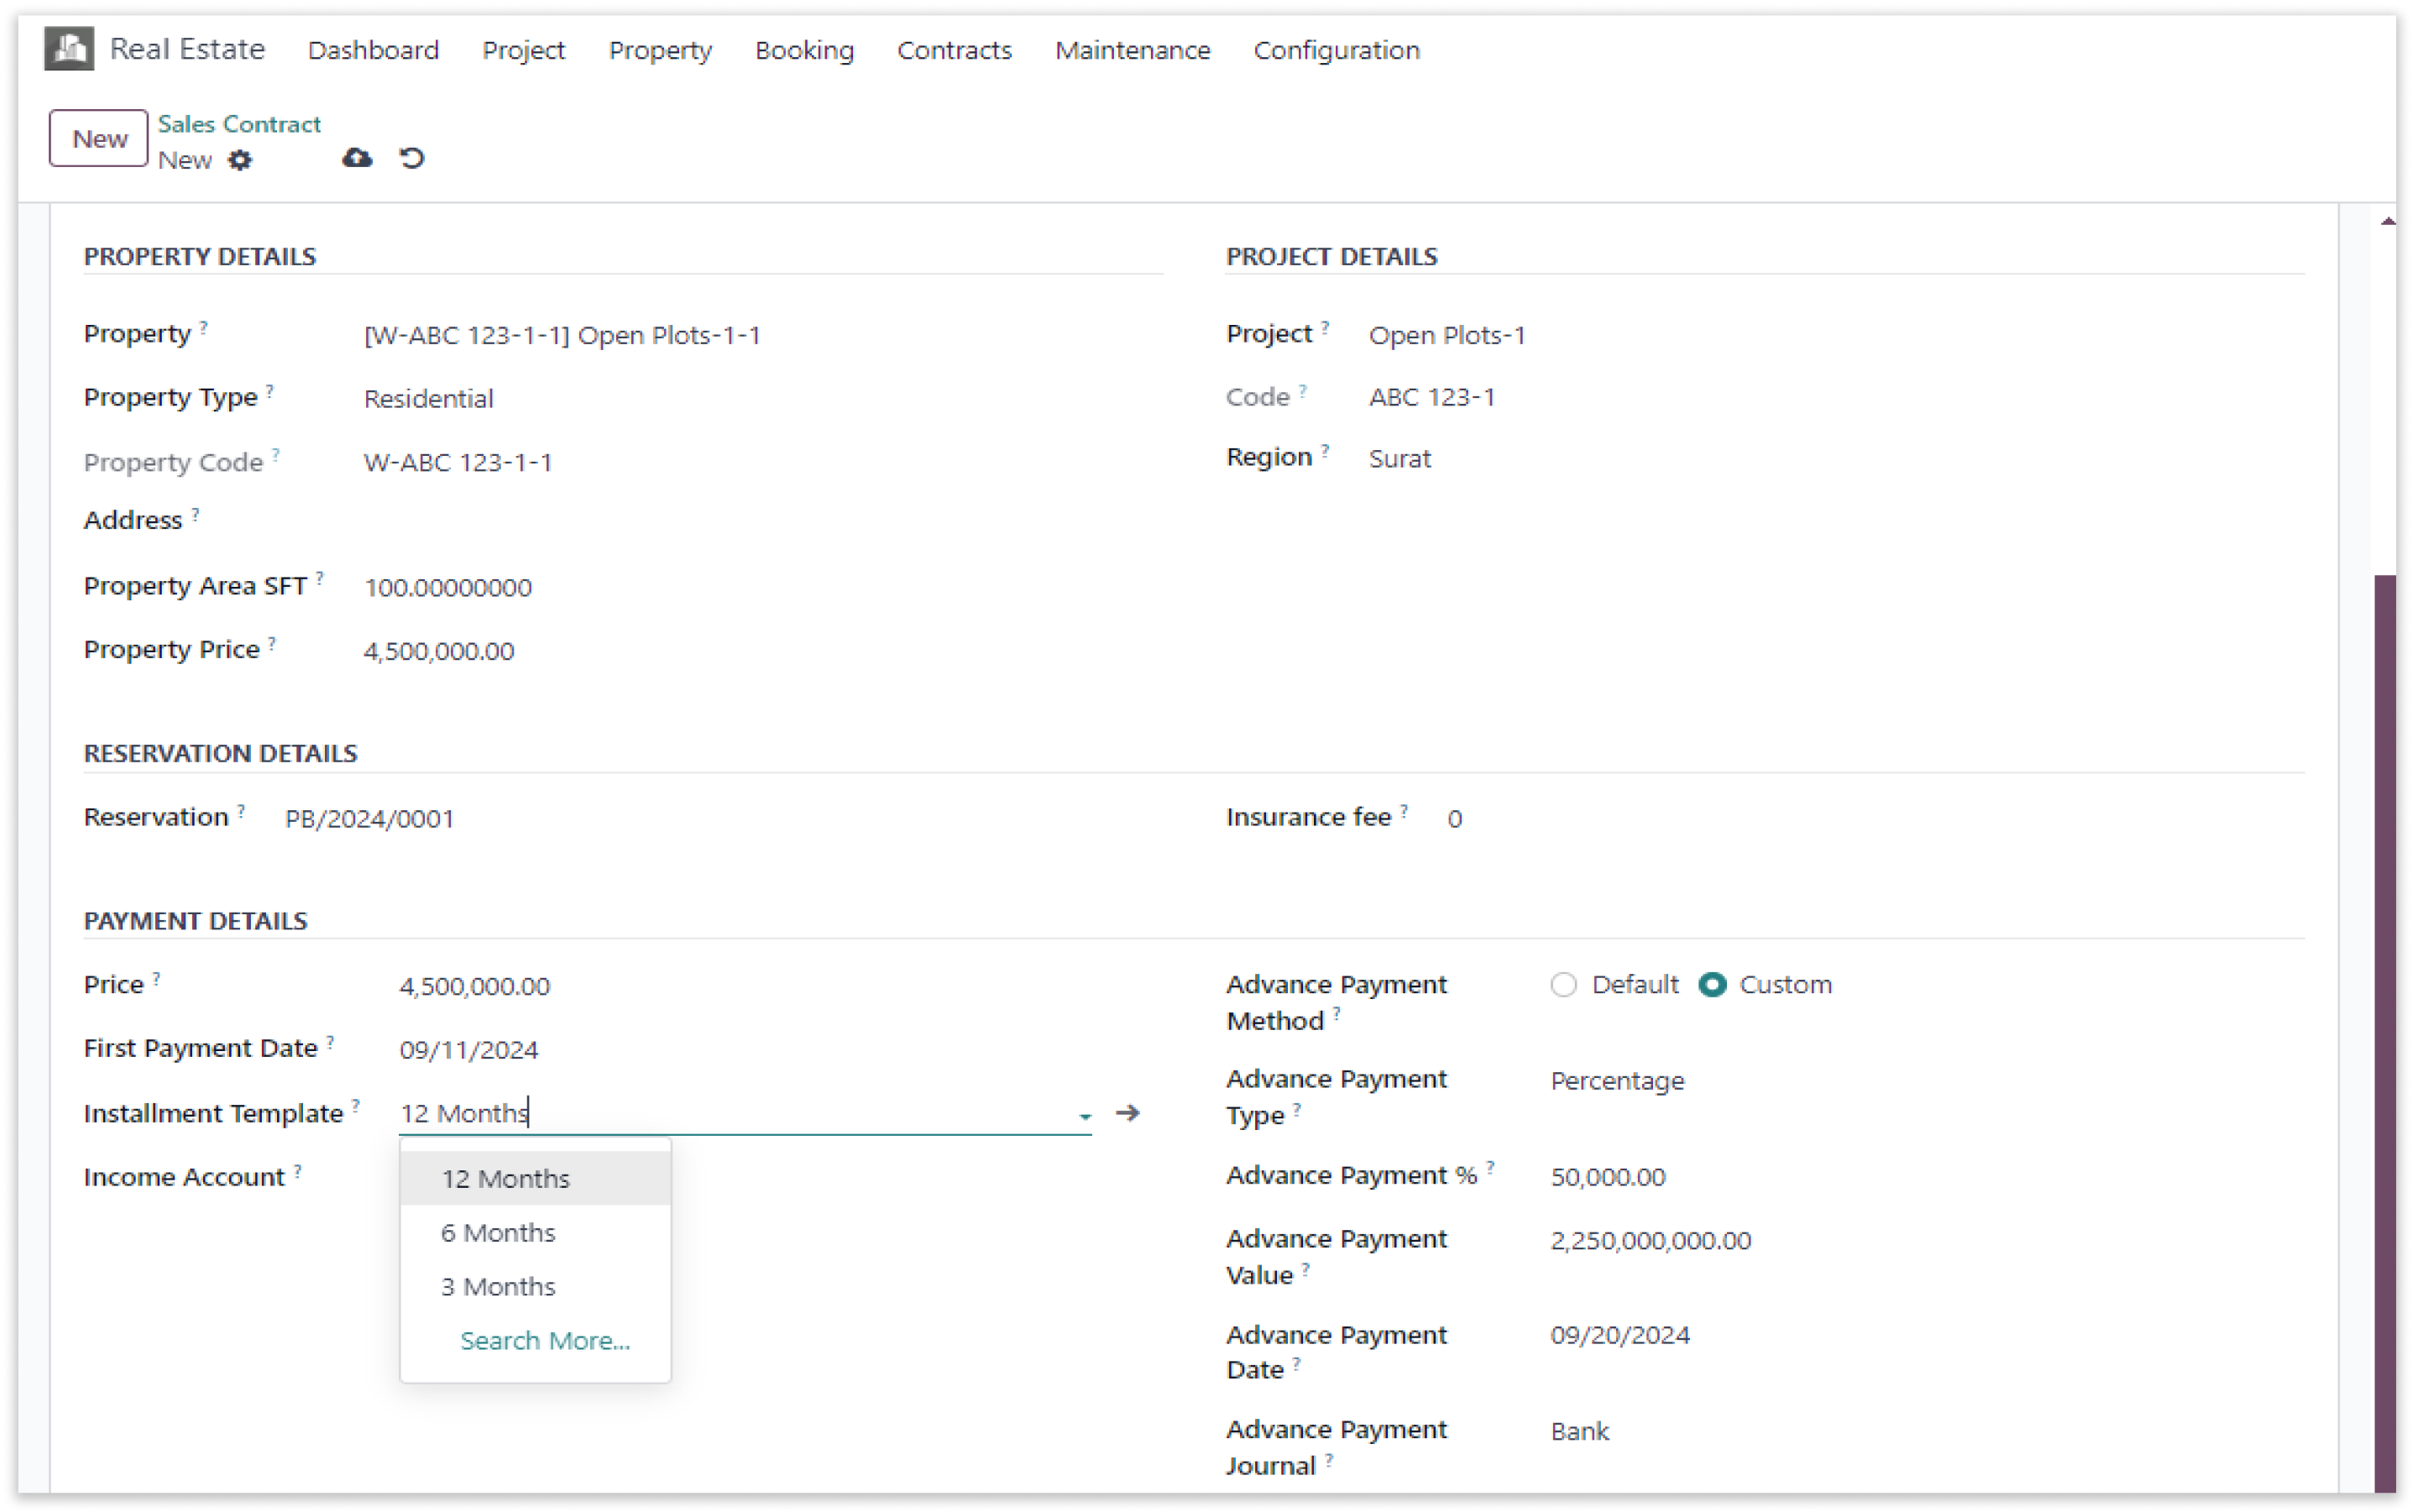
Task: Click the Real Estate app logo icon
Action: pyautogui.click(x=69, y=48)
